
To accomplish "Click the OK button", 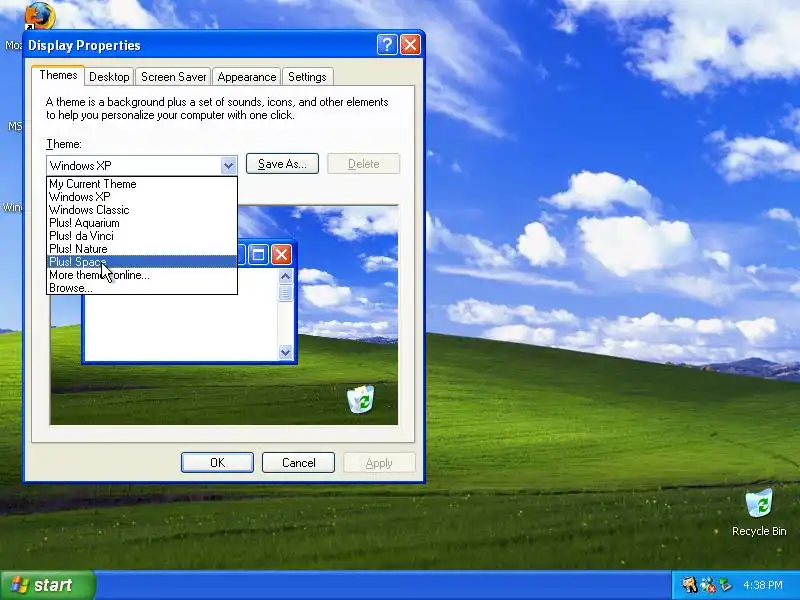I will [217, 463].
